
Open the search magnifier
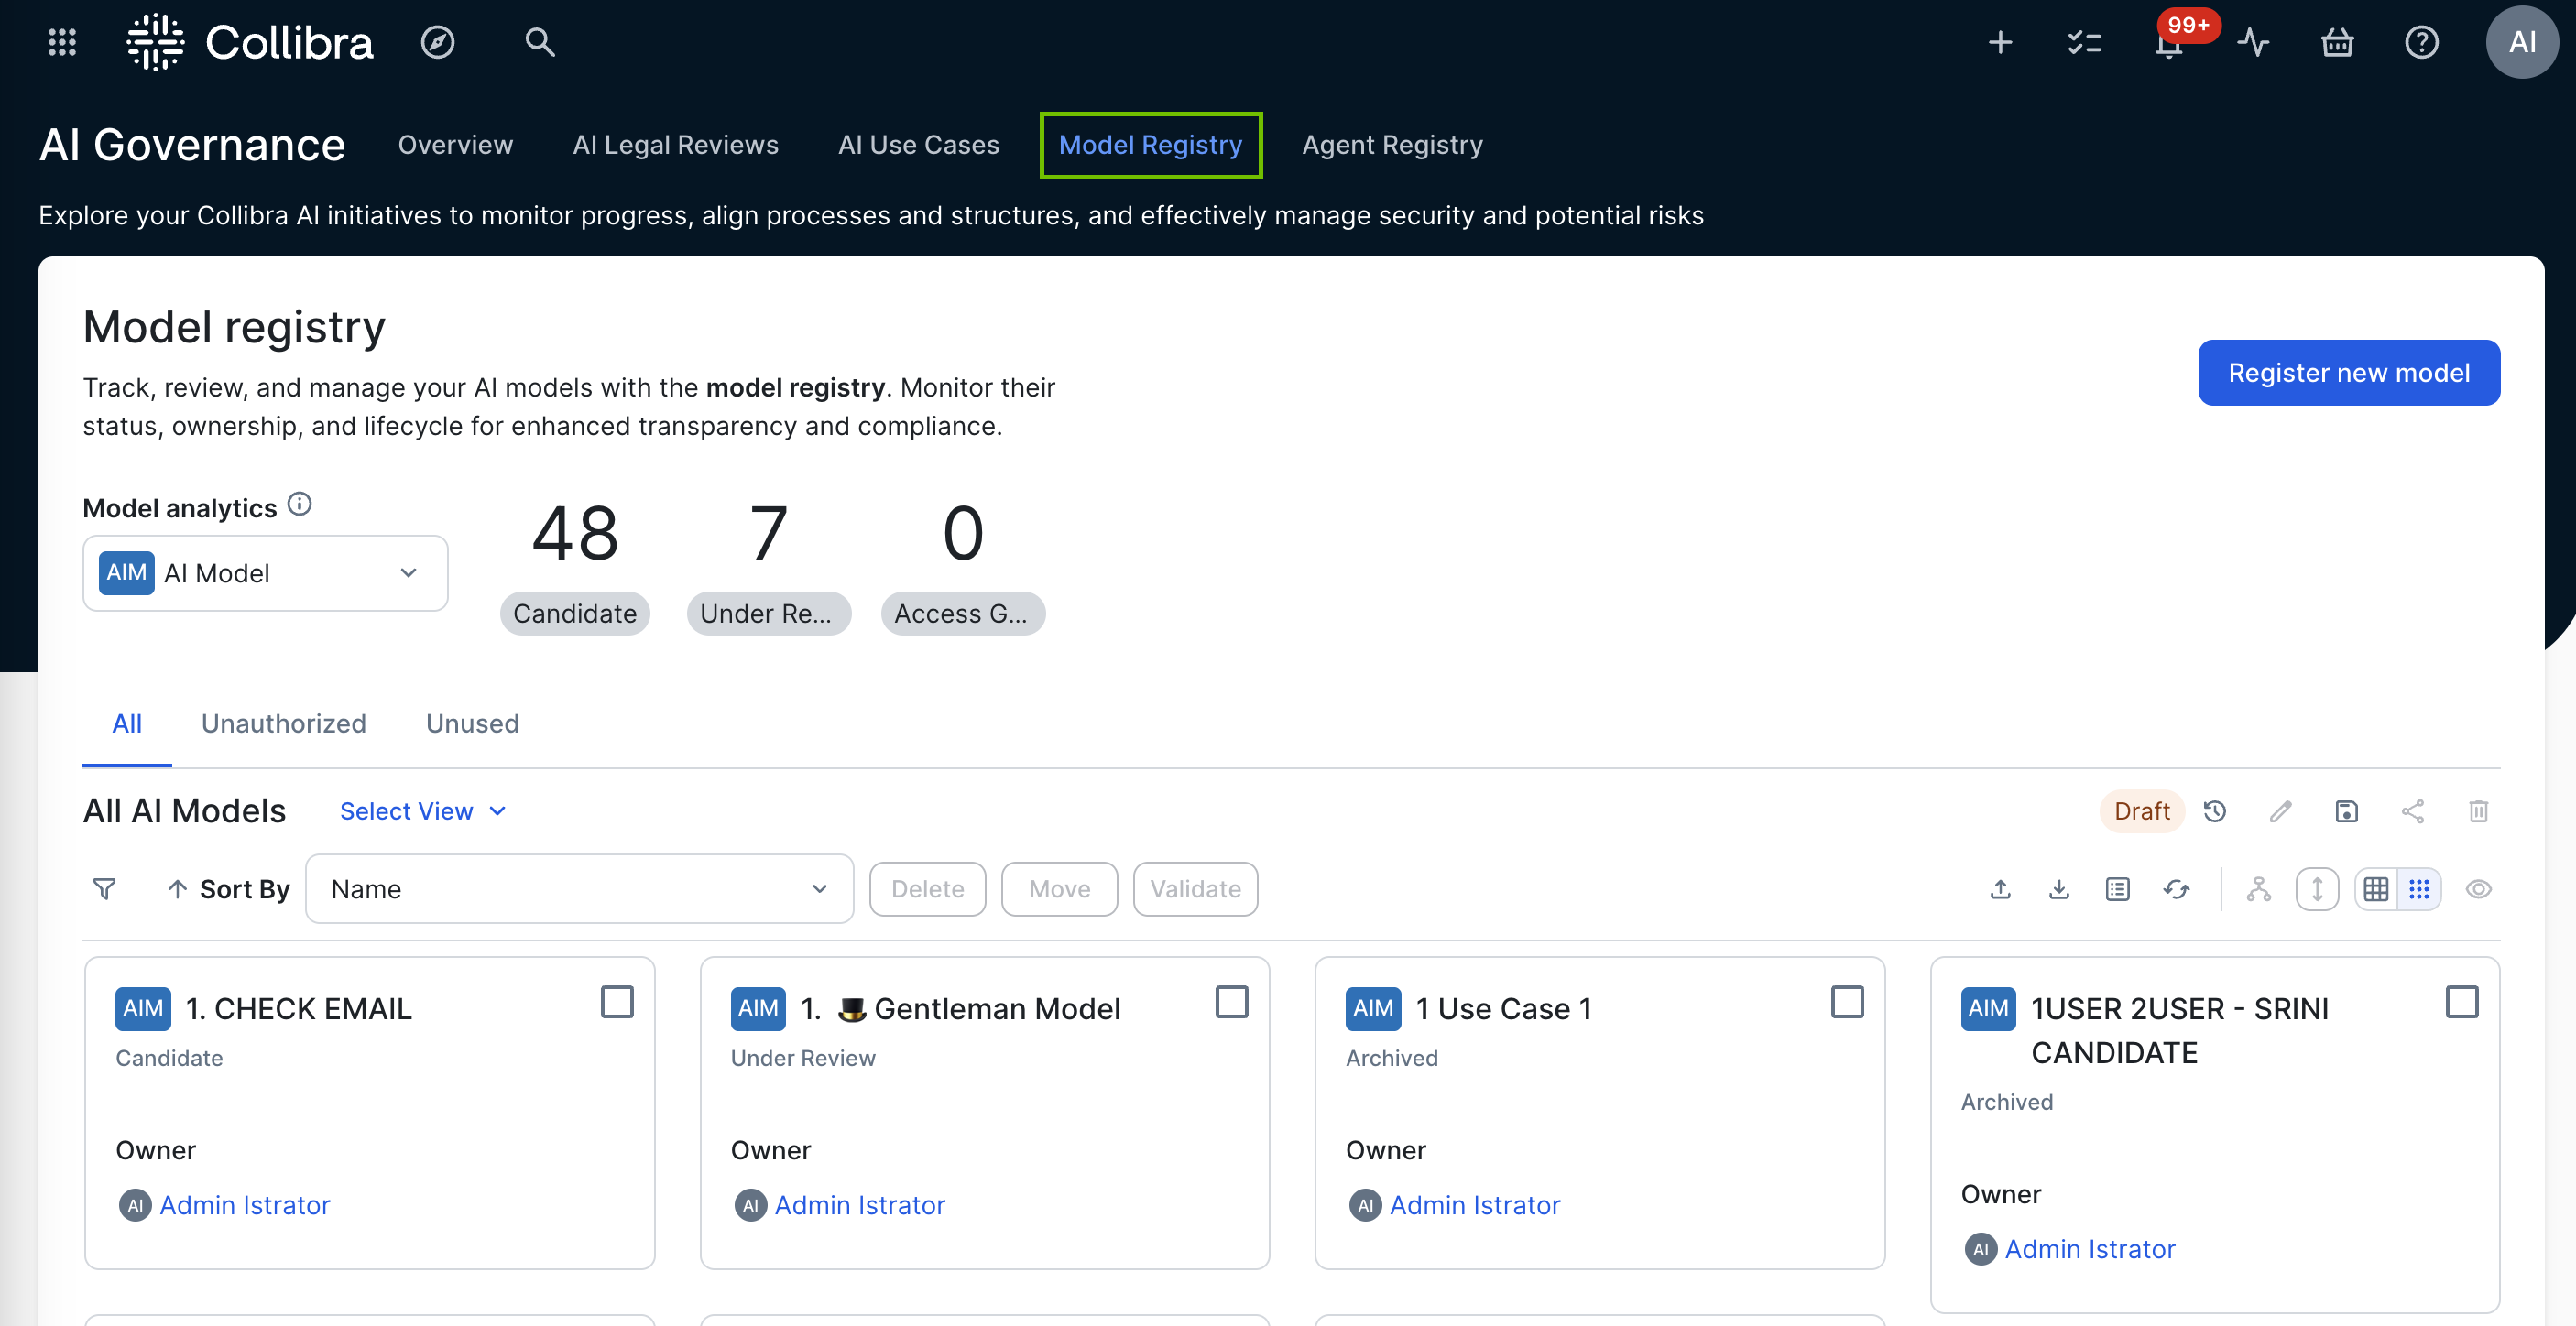click(x=540, y=42)
